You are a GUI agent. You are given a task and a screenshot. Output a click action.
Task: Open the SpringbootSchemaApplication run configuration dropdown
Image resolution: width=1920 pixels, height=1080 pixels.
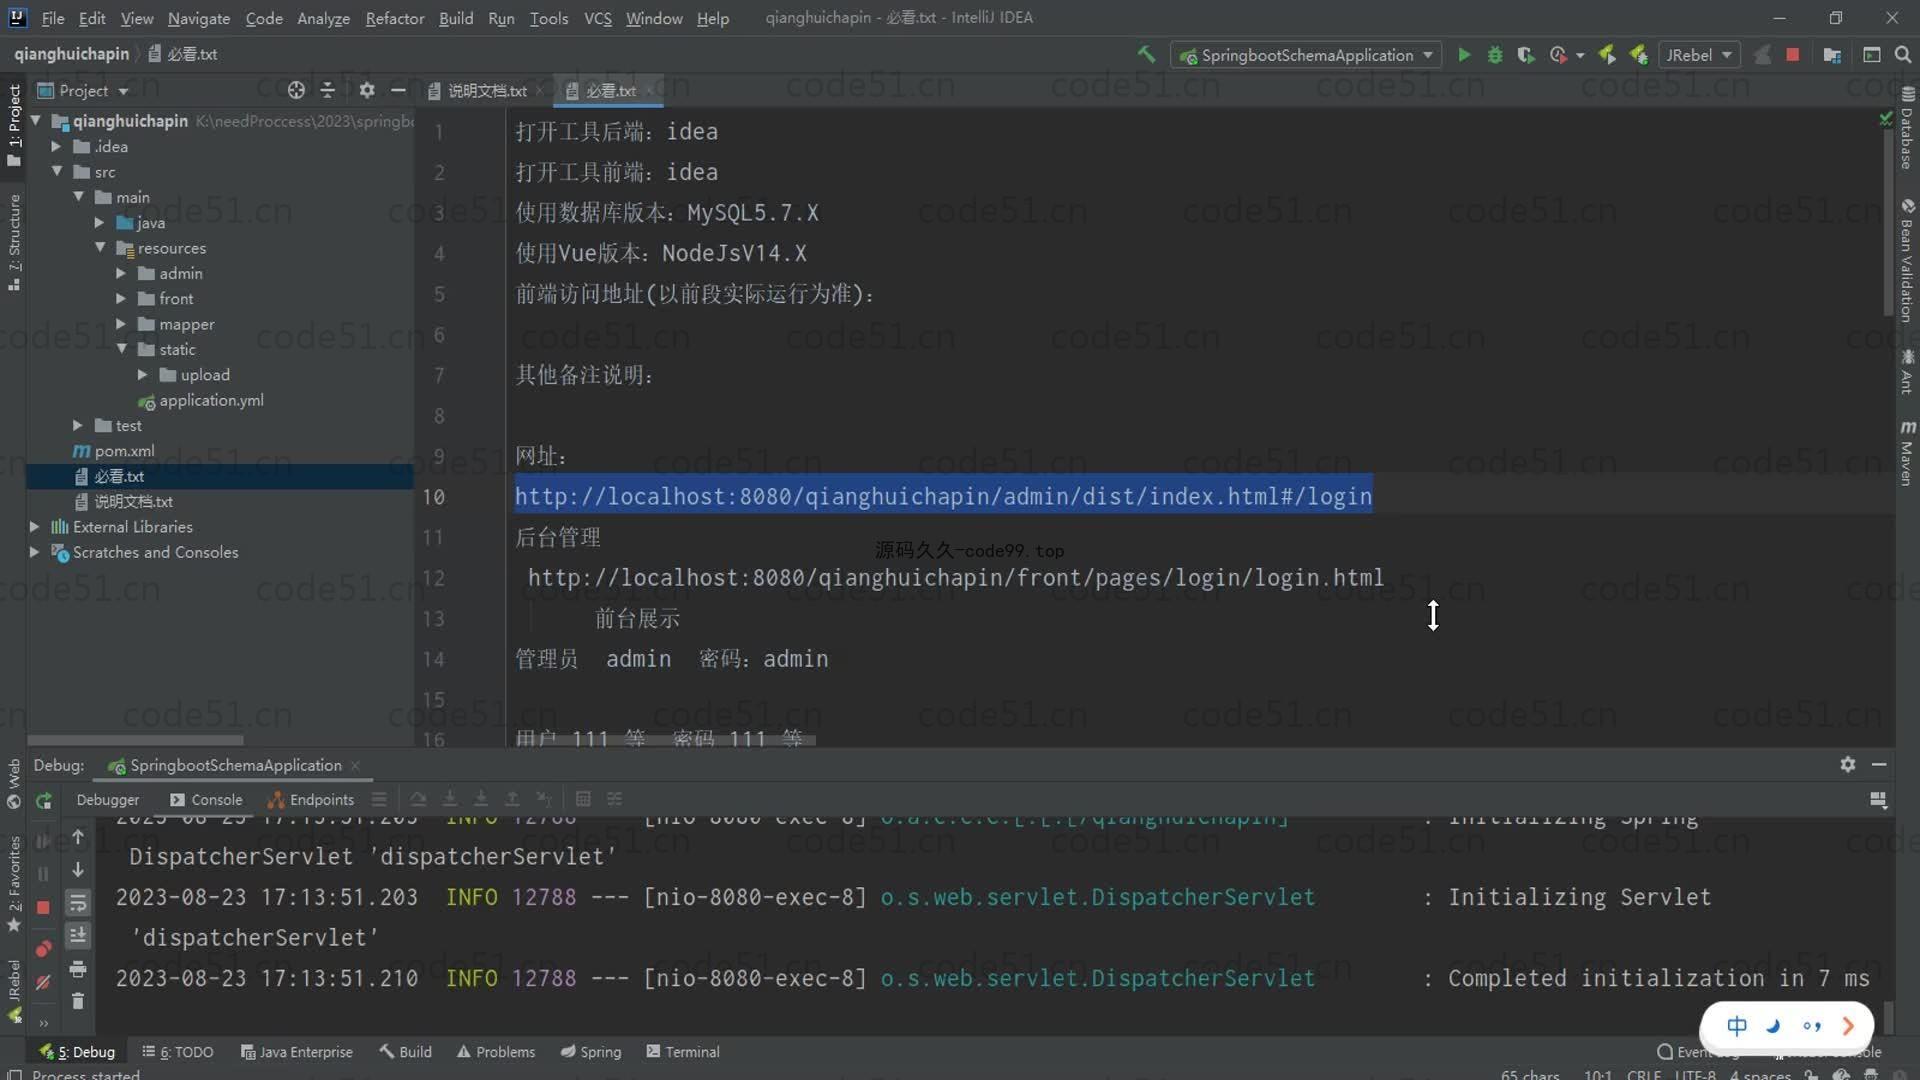pos(1306,55)
